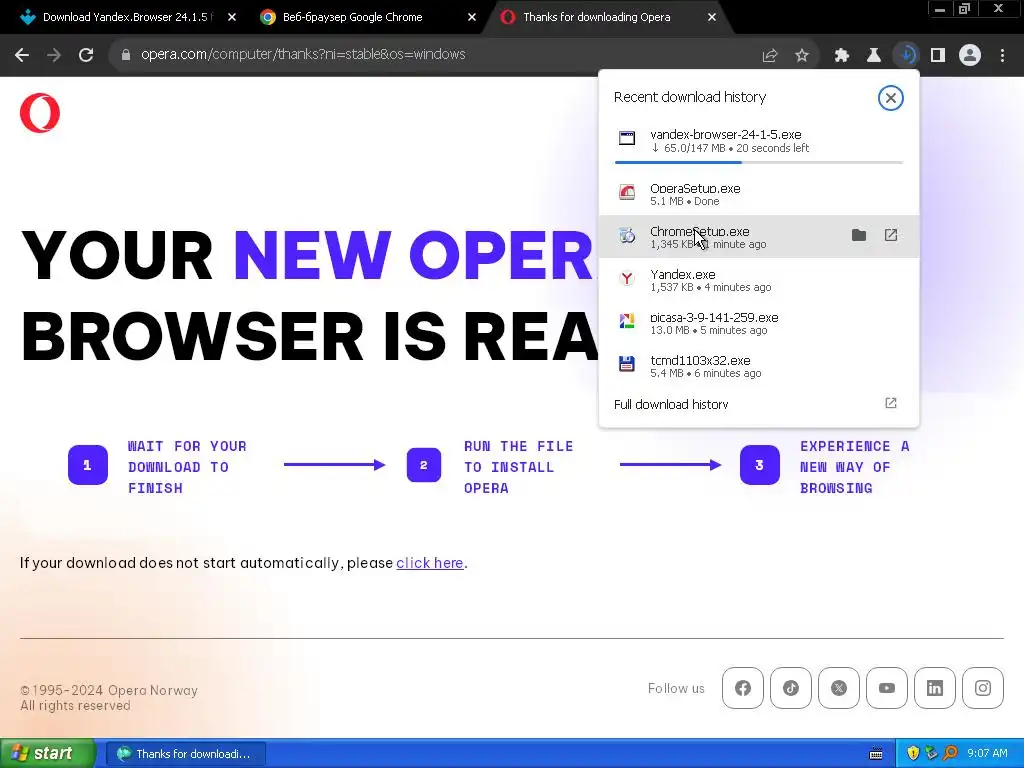This screenshot has width=1024, height=768.
Task: Open the Extensions puzzle menu
Action: coord(842,56)
